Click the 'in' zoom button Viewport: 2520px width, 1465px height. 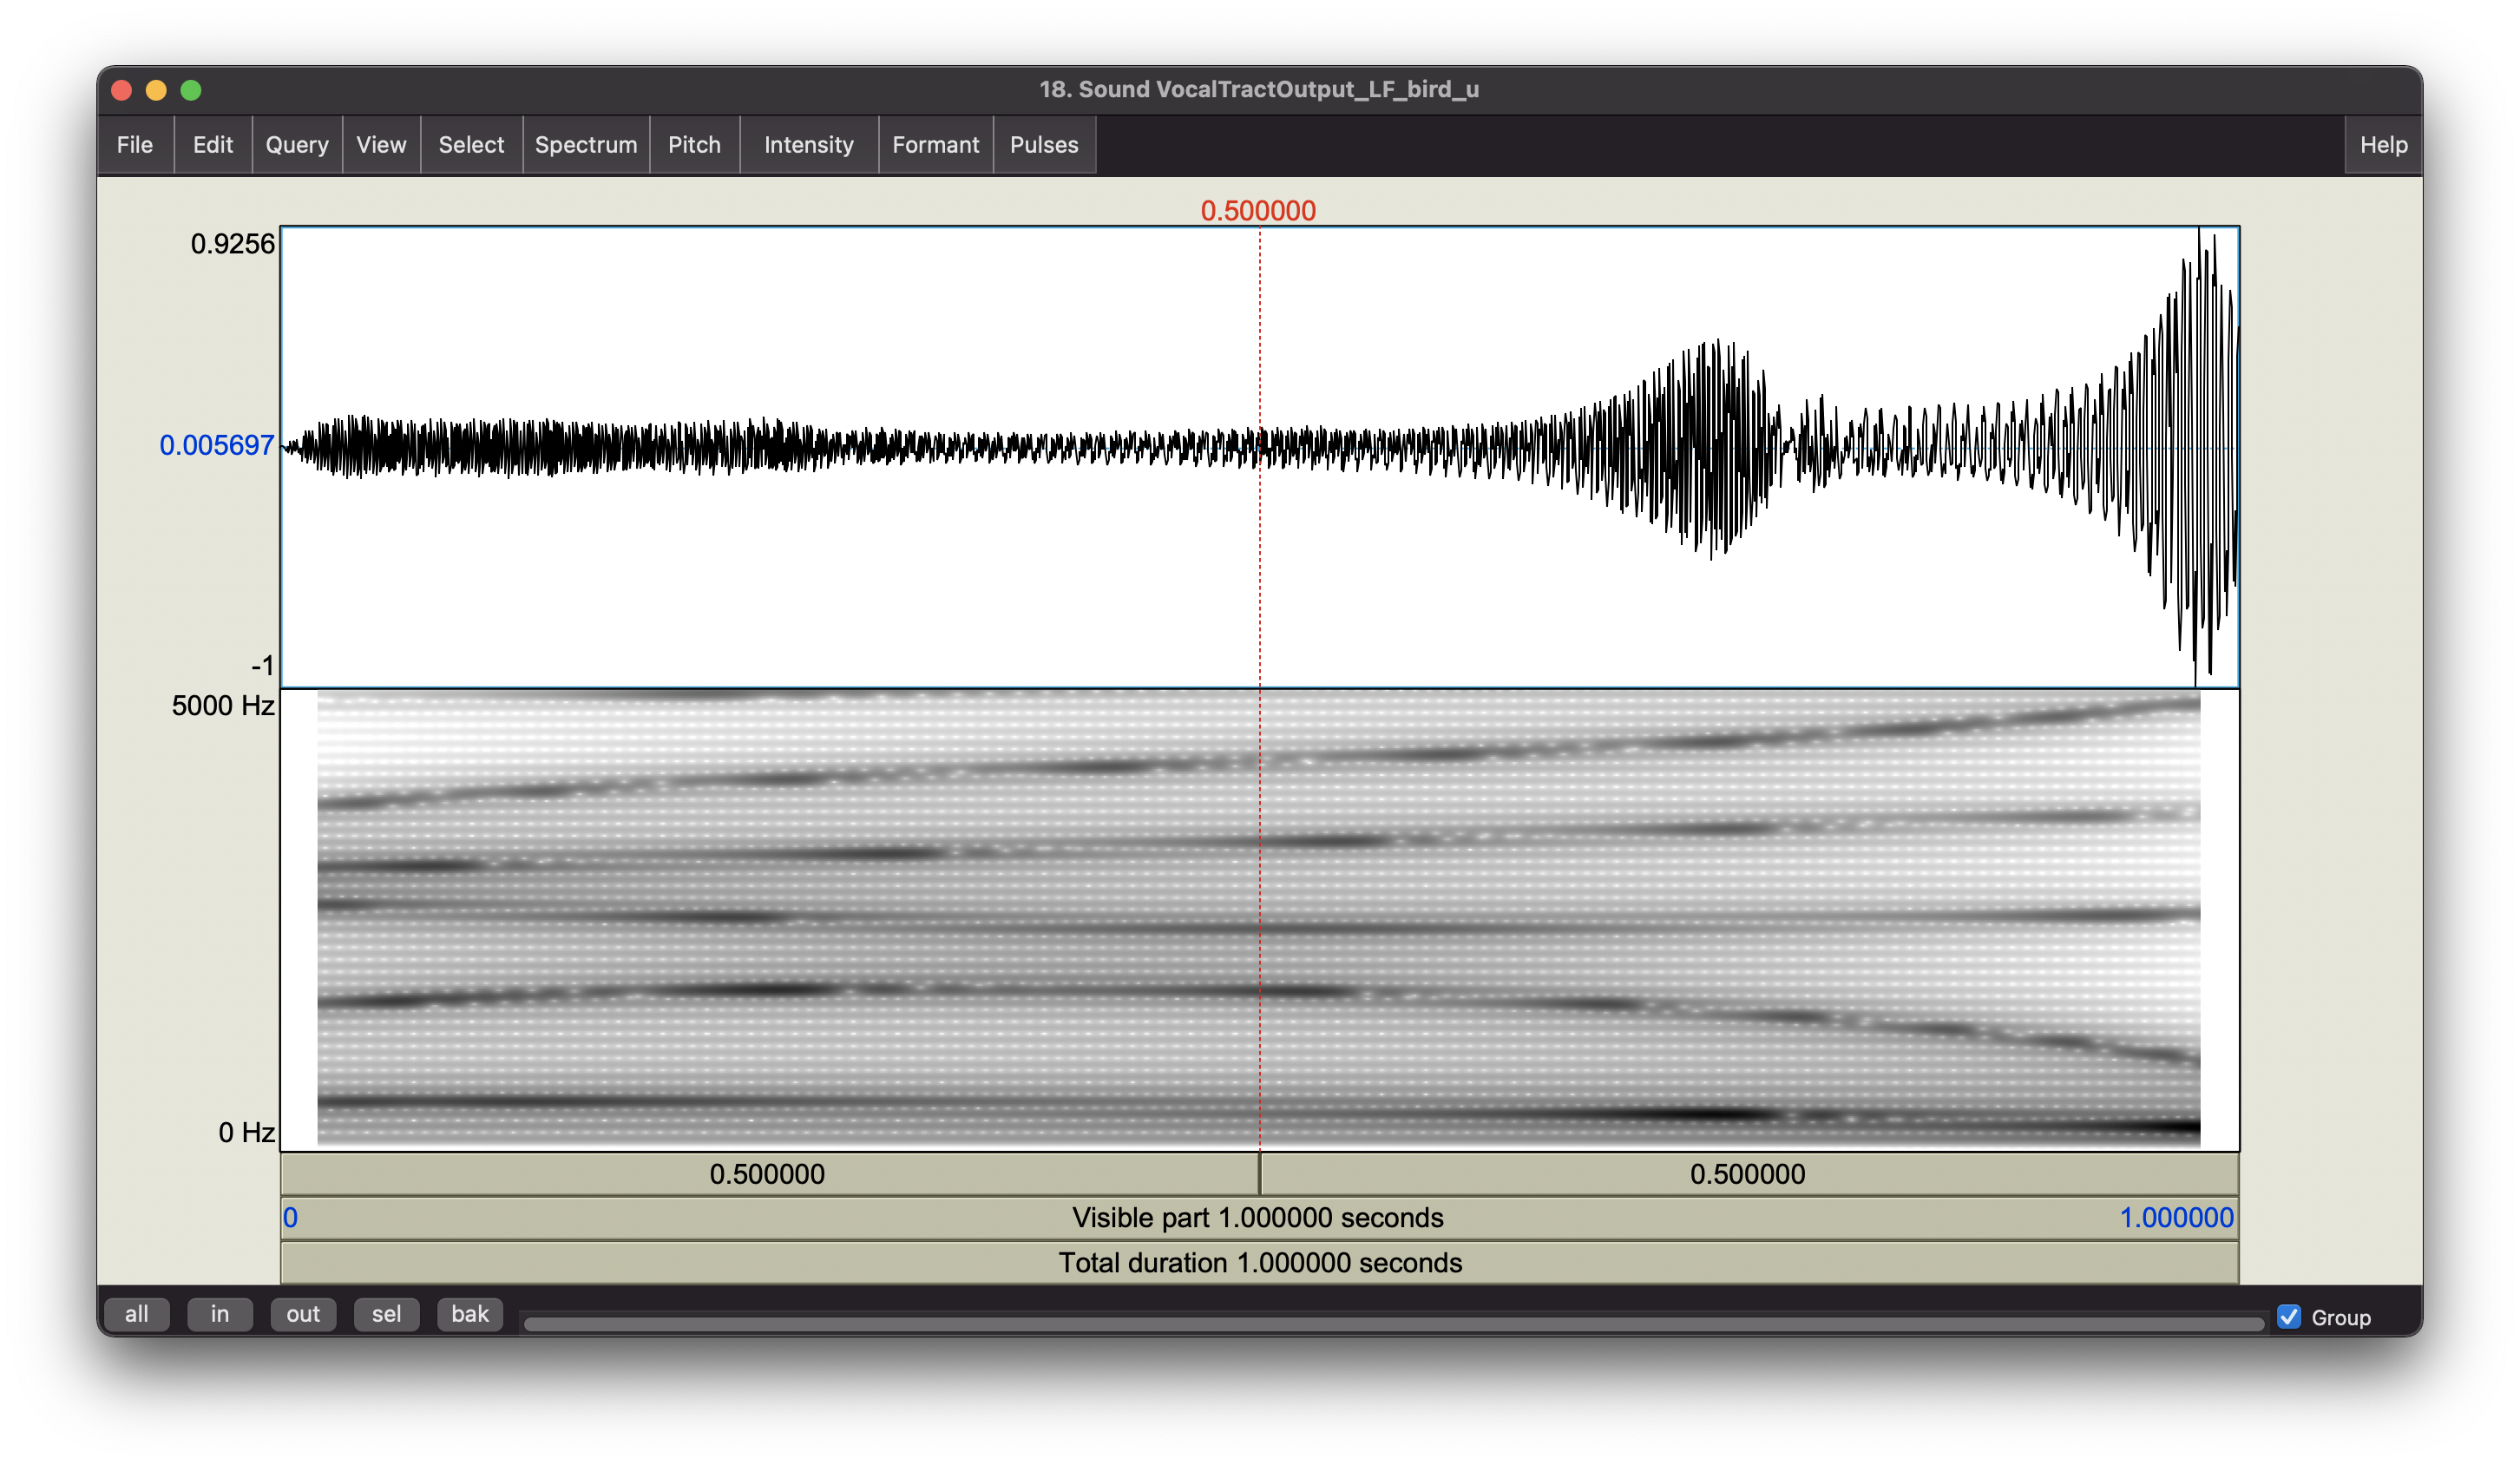(219, 1314)
